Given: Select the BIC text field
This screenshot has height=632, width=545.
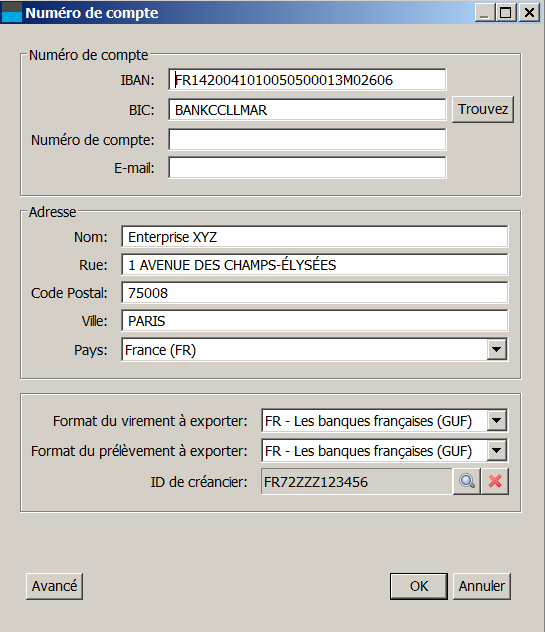Looking at the screenshot, I should click(x=307, y=110).
